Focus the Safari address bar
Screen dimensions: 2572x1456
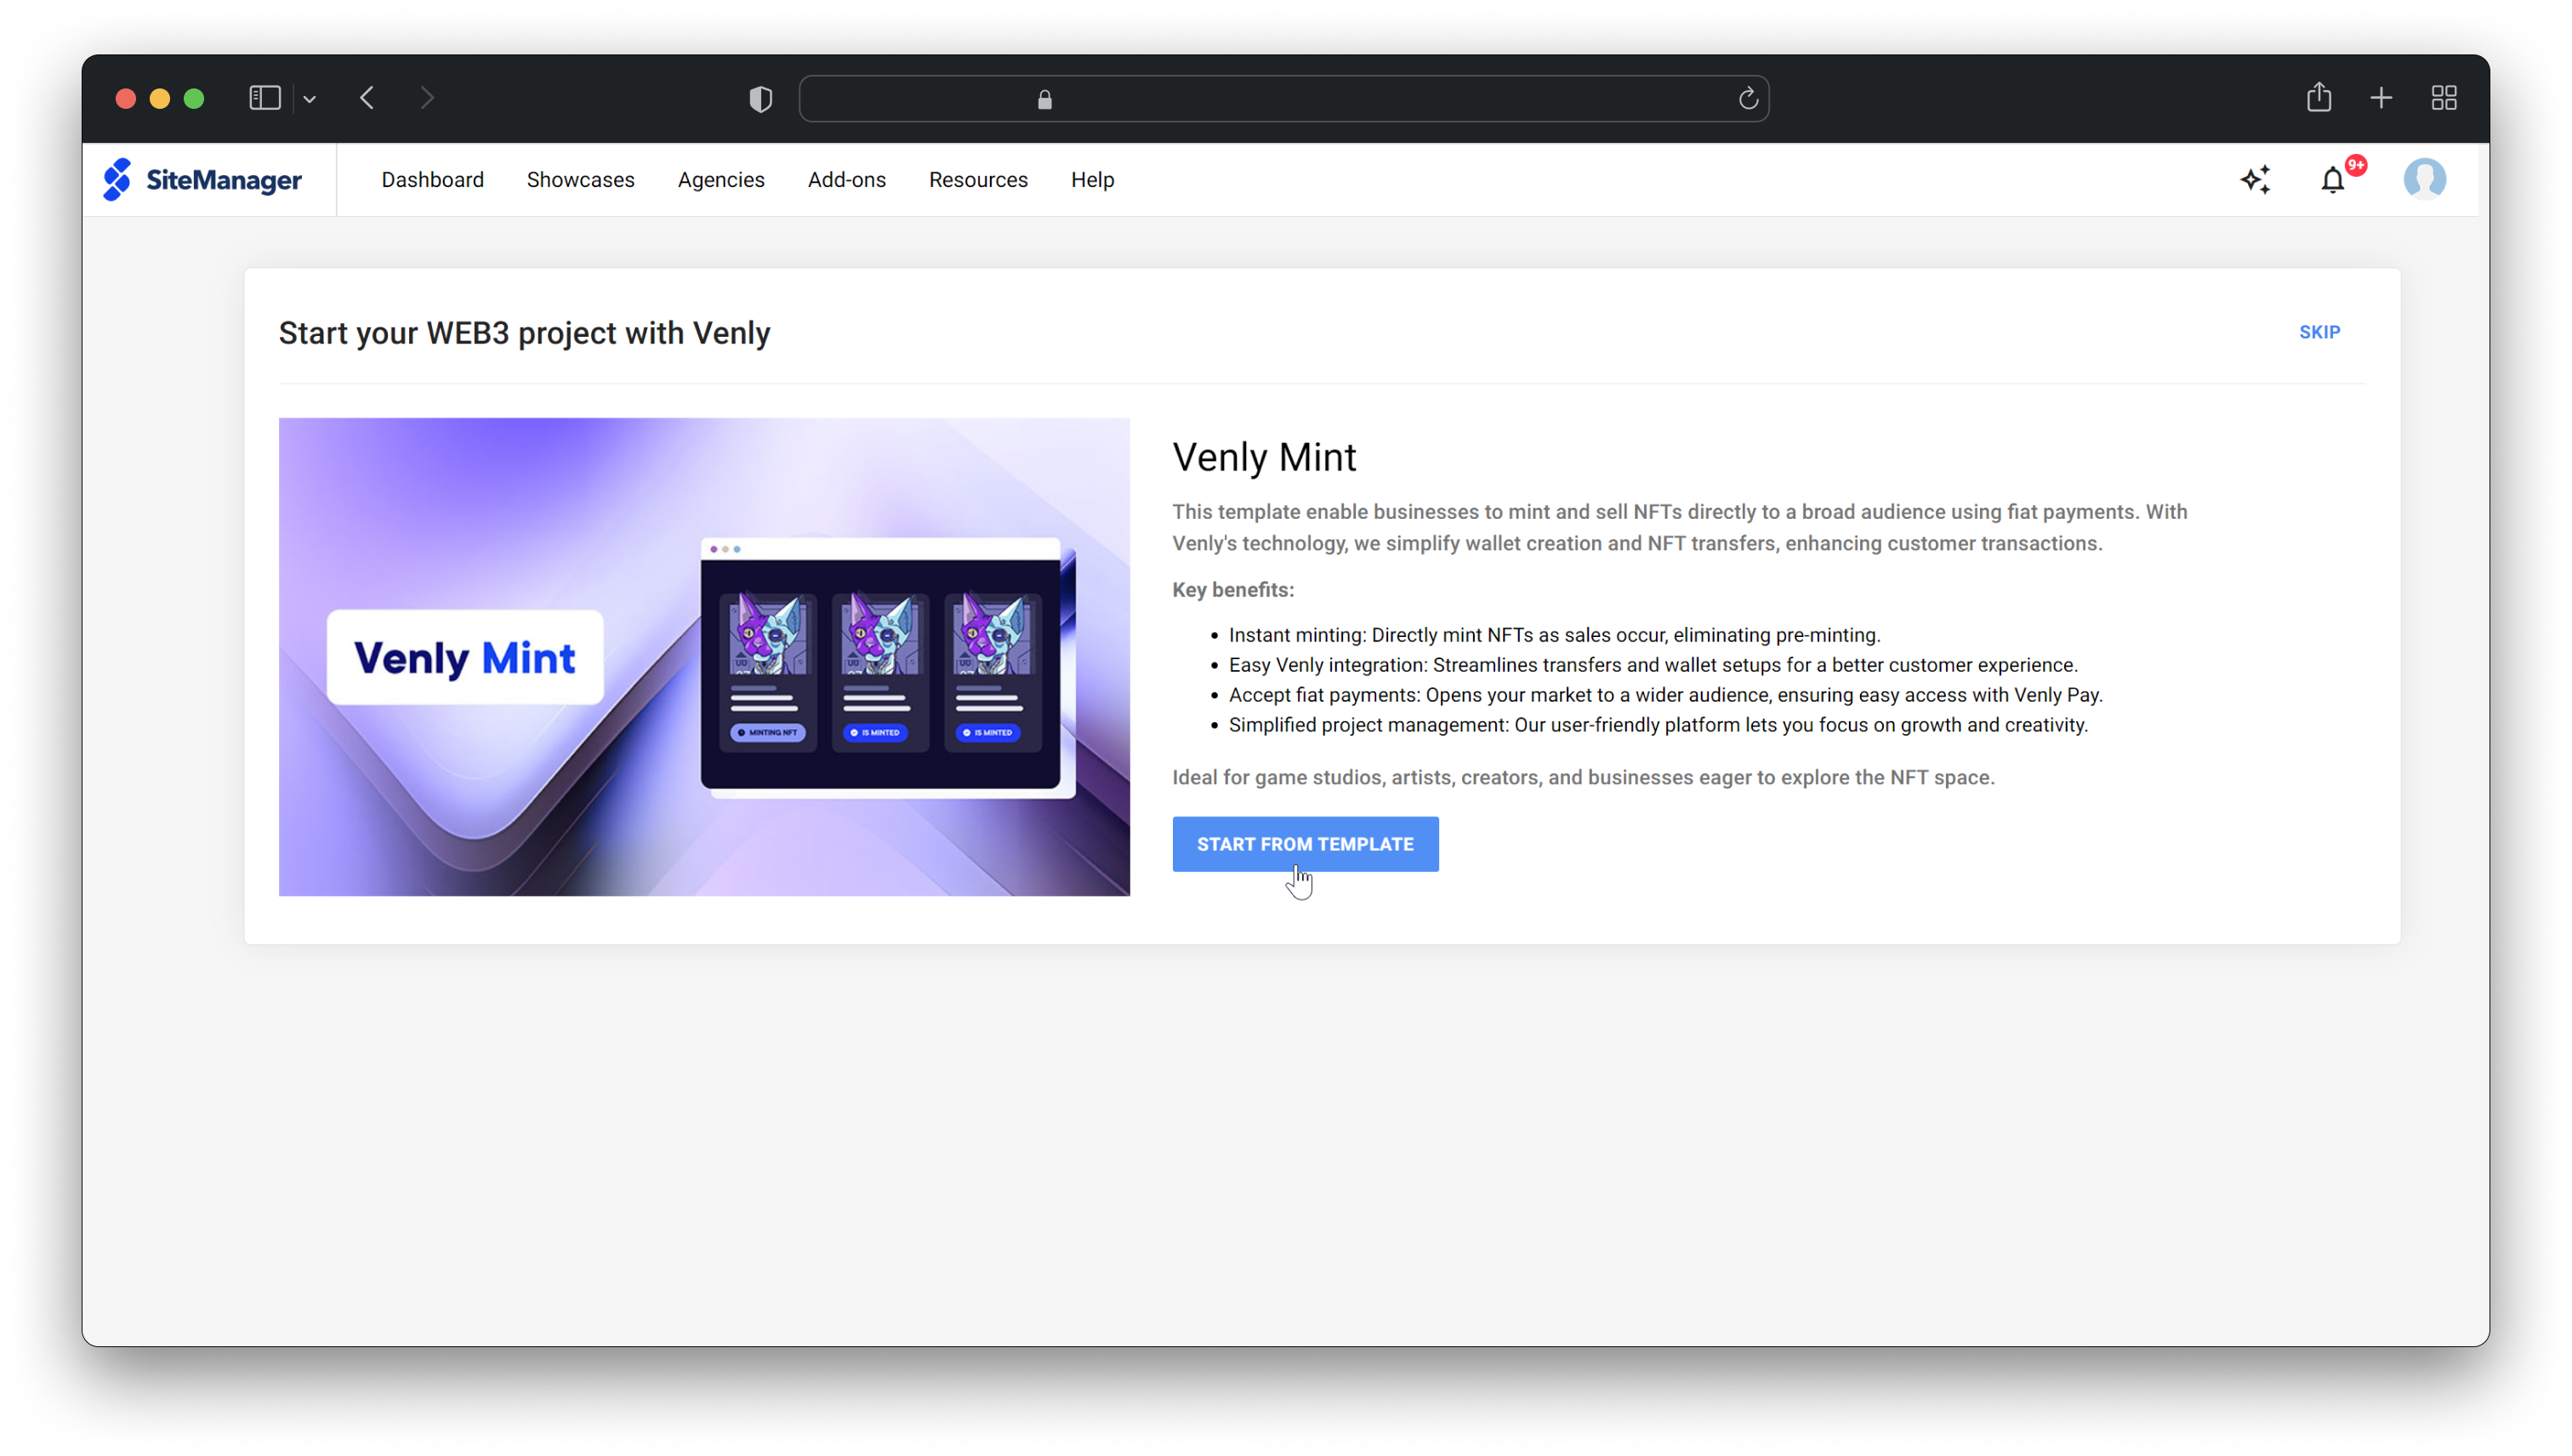[x=1283, y=99]
